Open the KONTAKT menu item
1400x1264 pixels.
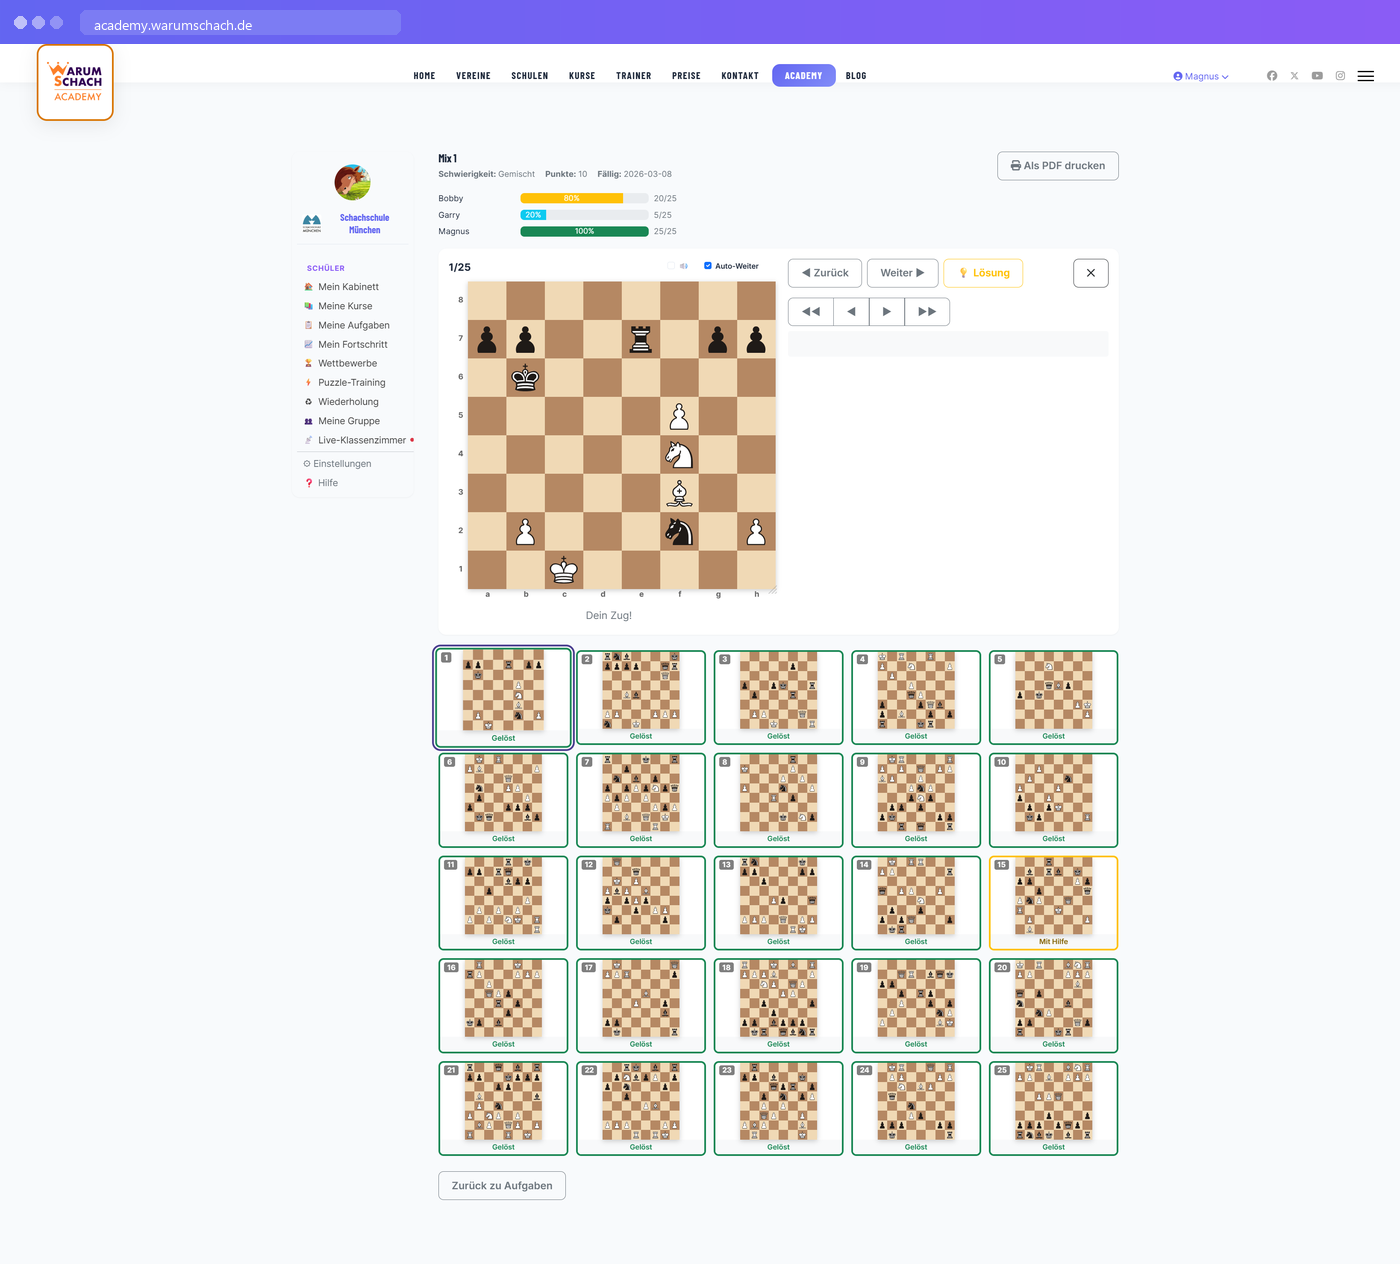click(740, 76)
